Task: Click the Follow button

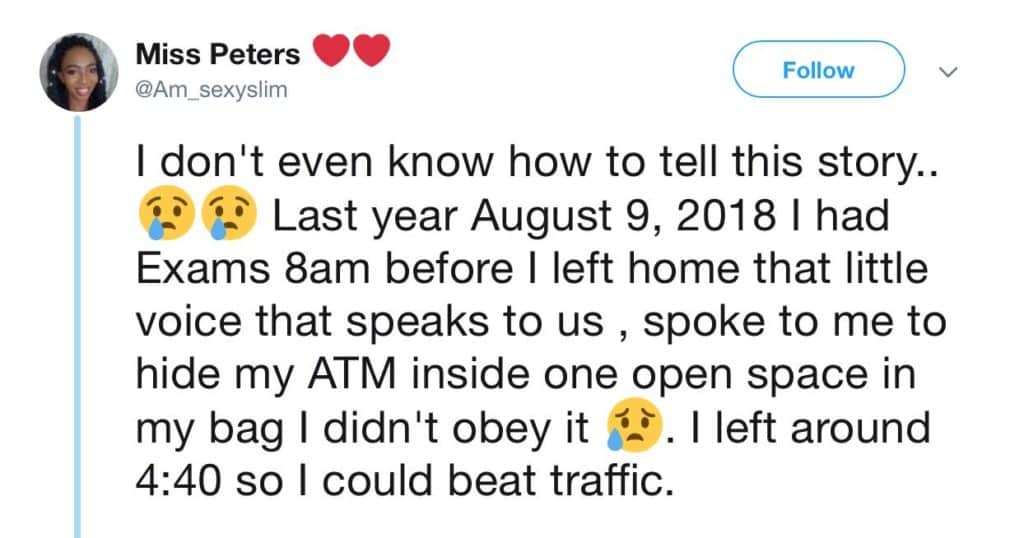Action: click(818, 70)
